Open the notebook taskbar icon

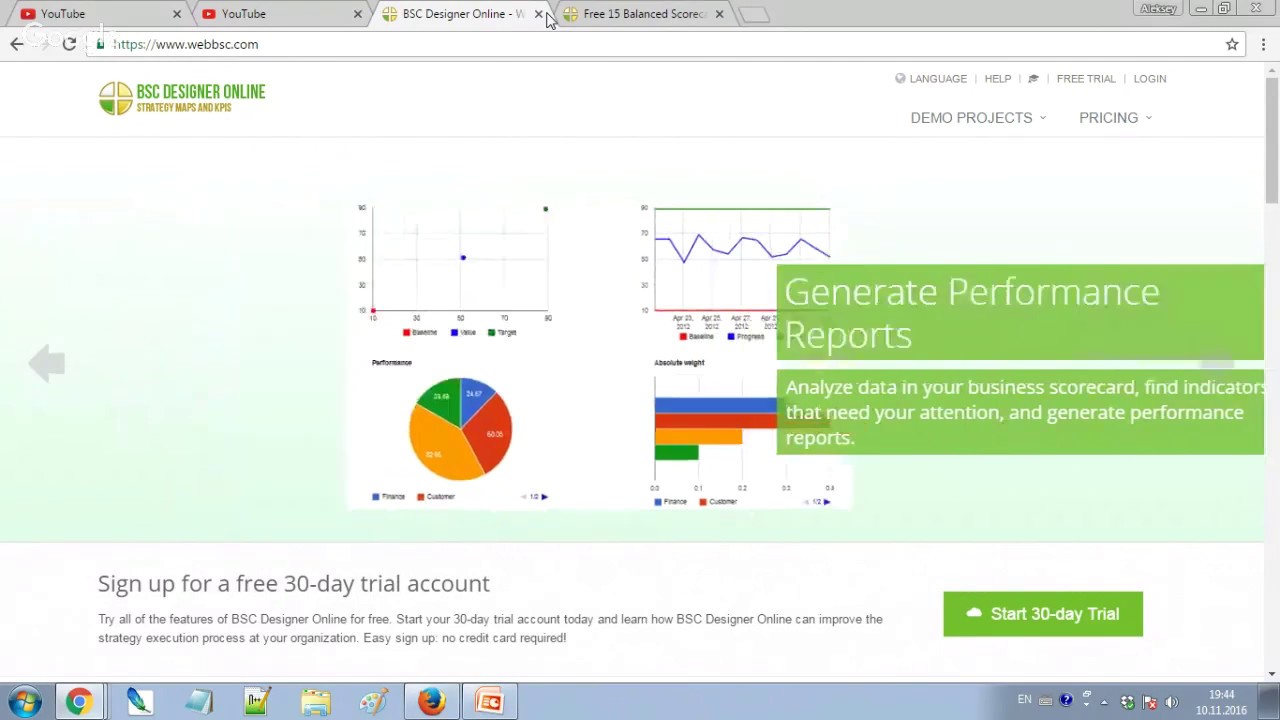click(x=198, y=701)
